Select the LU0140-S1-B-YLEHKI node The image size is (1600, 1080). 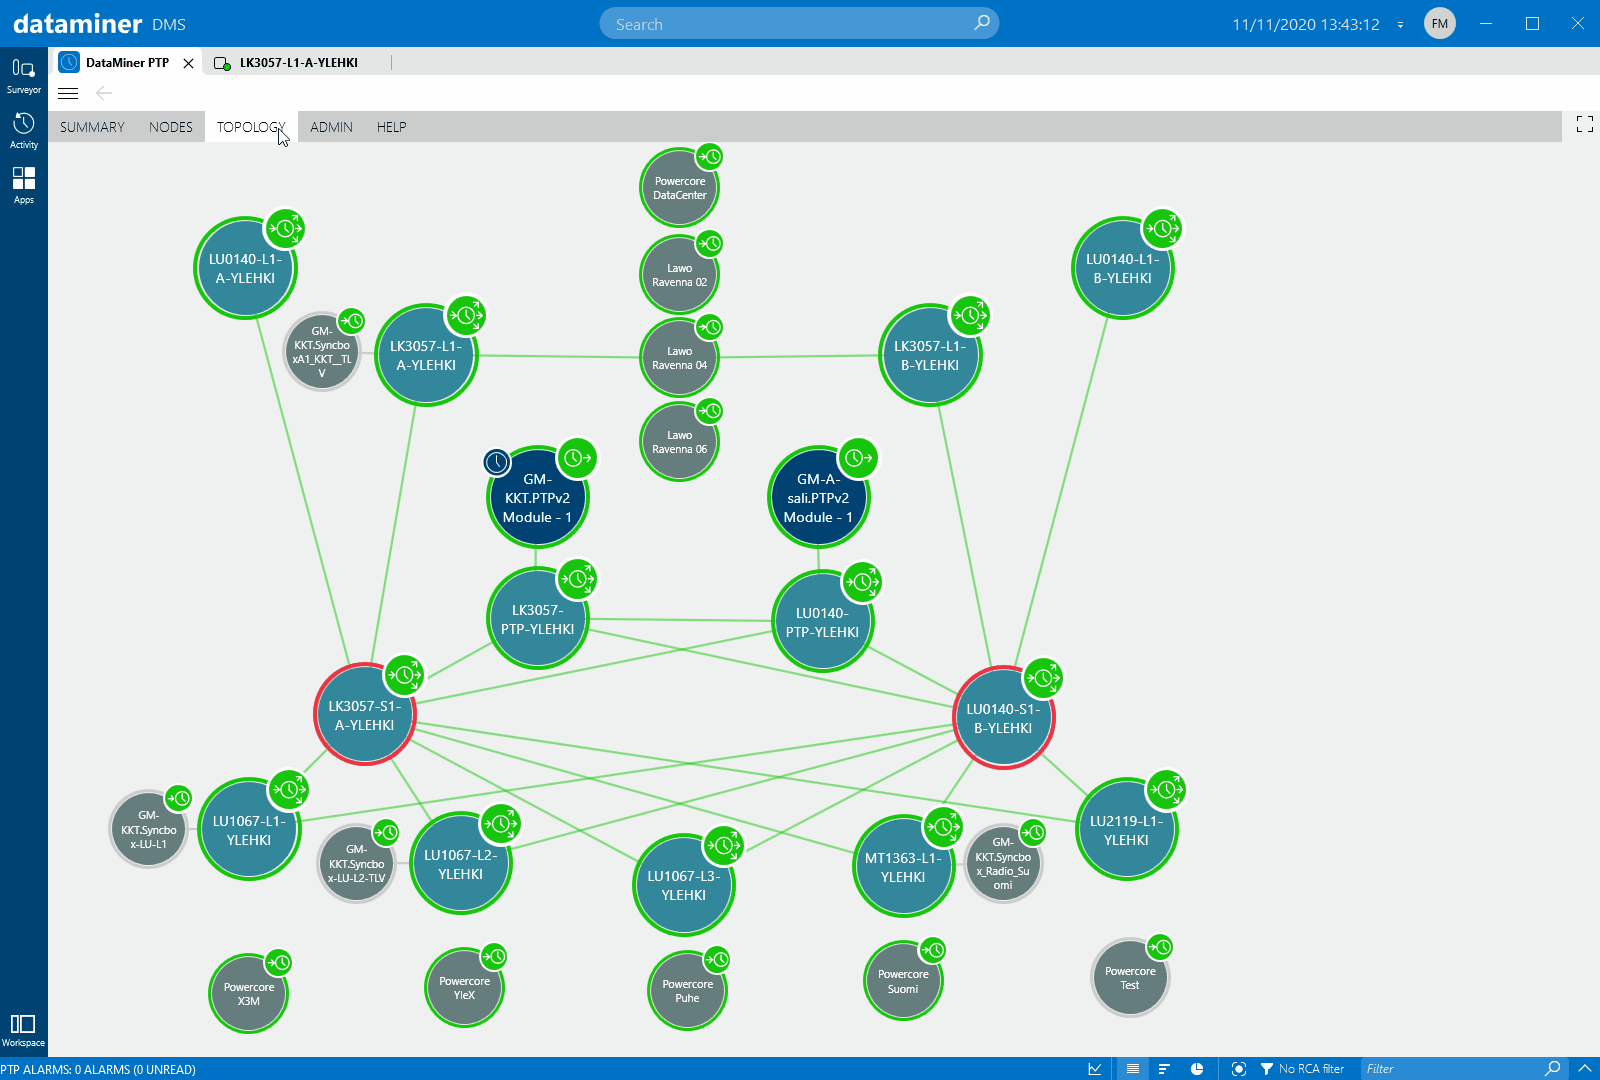click(1003, 718)
